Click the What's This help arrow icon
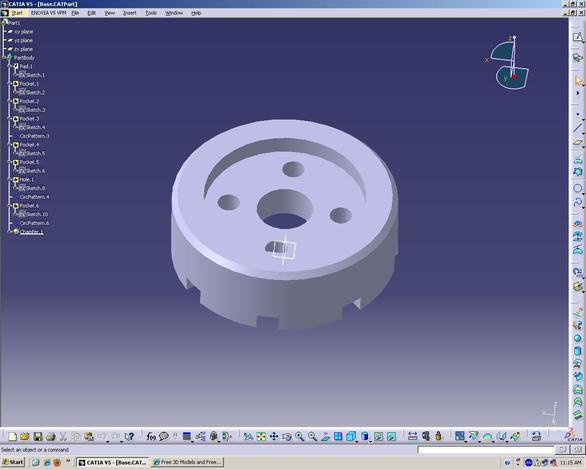The width and height of the screenshot is (586, 469). [129, 436]
